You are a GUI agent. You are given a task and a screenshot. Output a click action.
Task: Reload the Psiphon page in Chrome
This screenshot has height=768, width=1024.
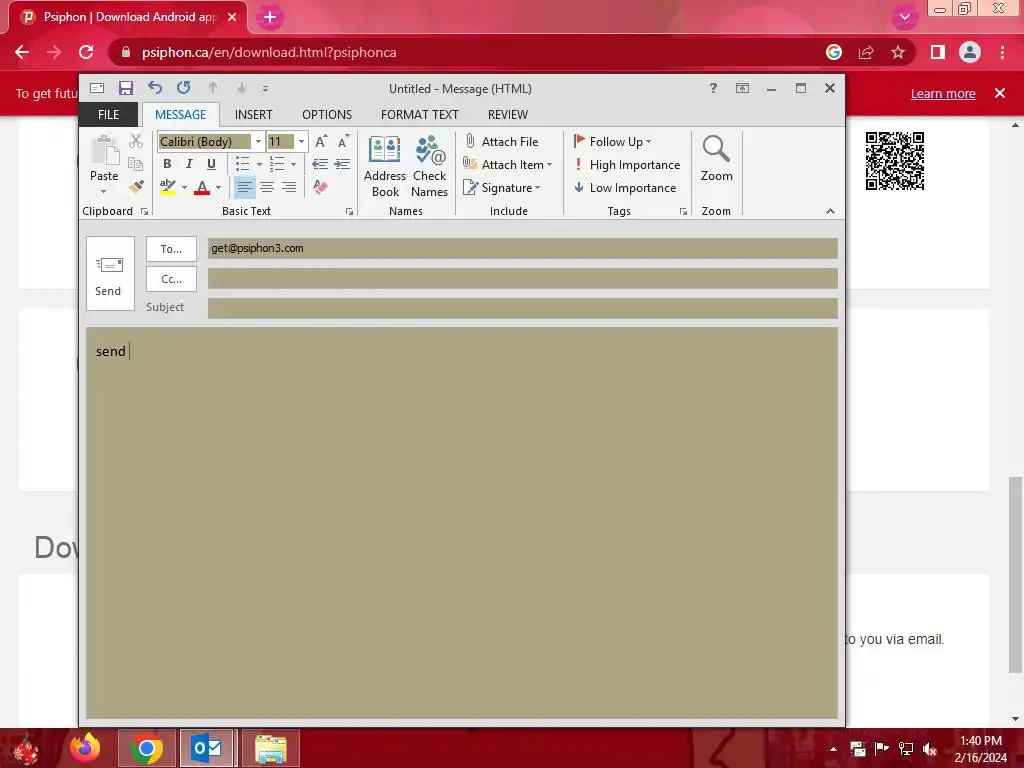(86, 52)
